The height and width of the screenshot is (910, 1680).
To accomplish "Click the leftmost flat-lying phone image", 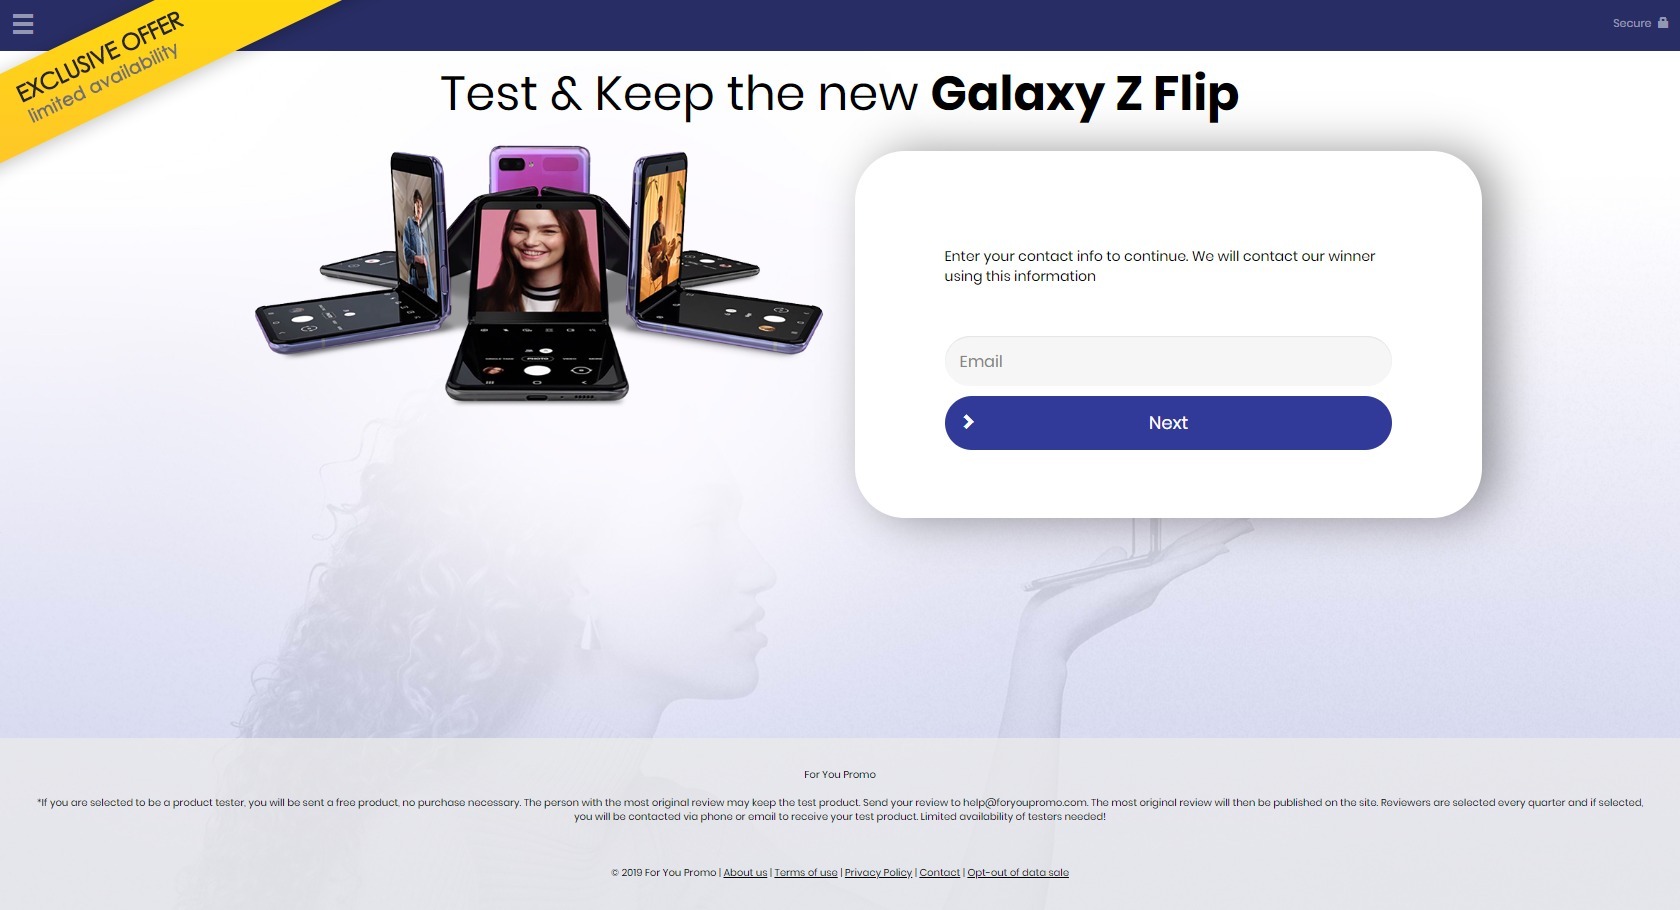I will 350,322.
